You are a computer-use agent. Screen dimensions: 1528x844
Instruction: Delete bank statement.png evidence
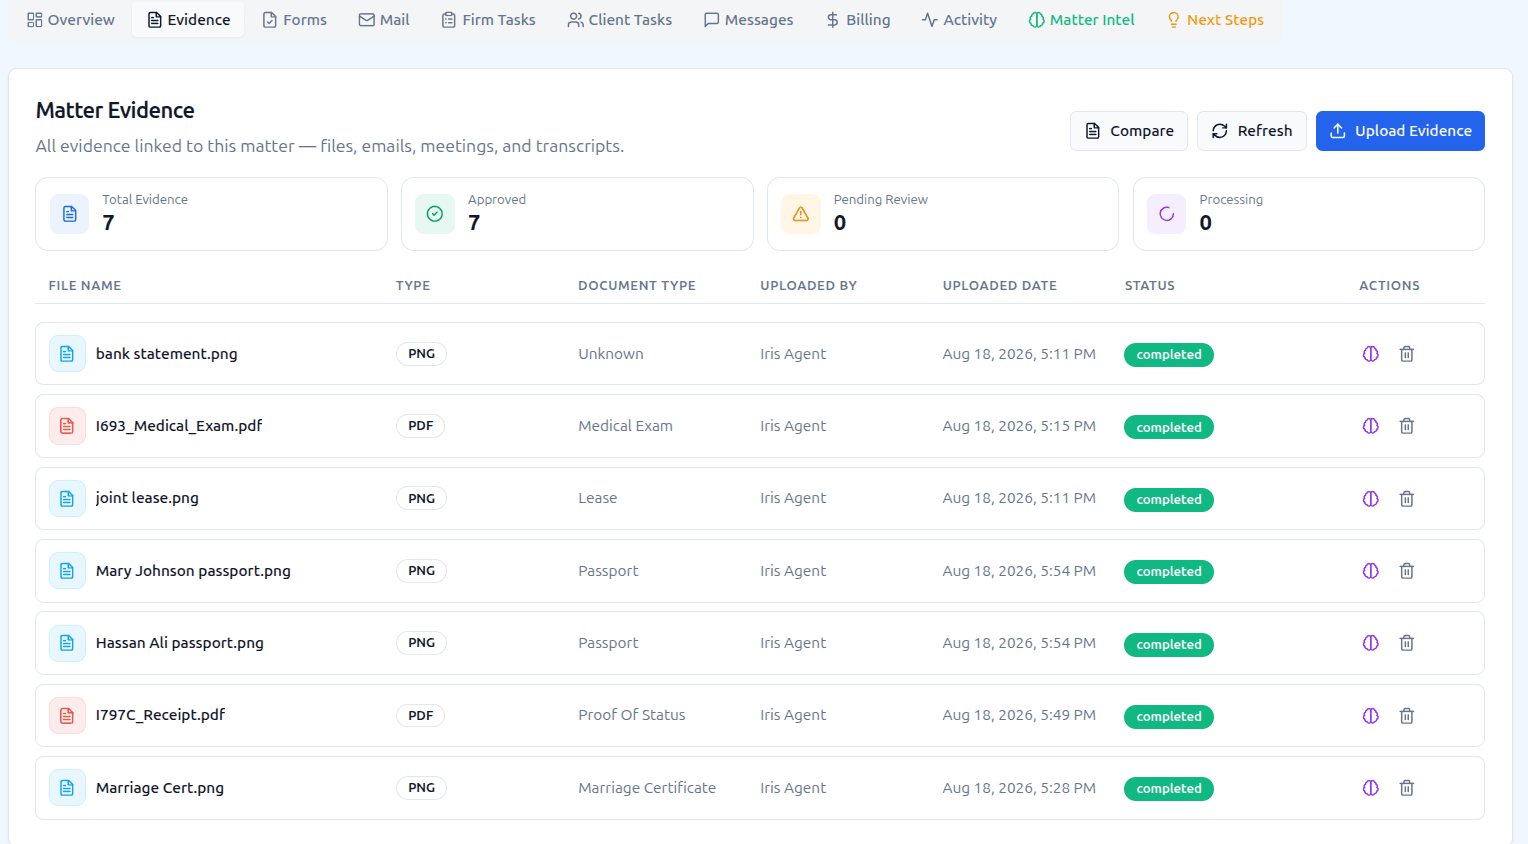point(1407,354)
